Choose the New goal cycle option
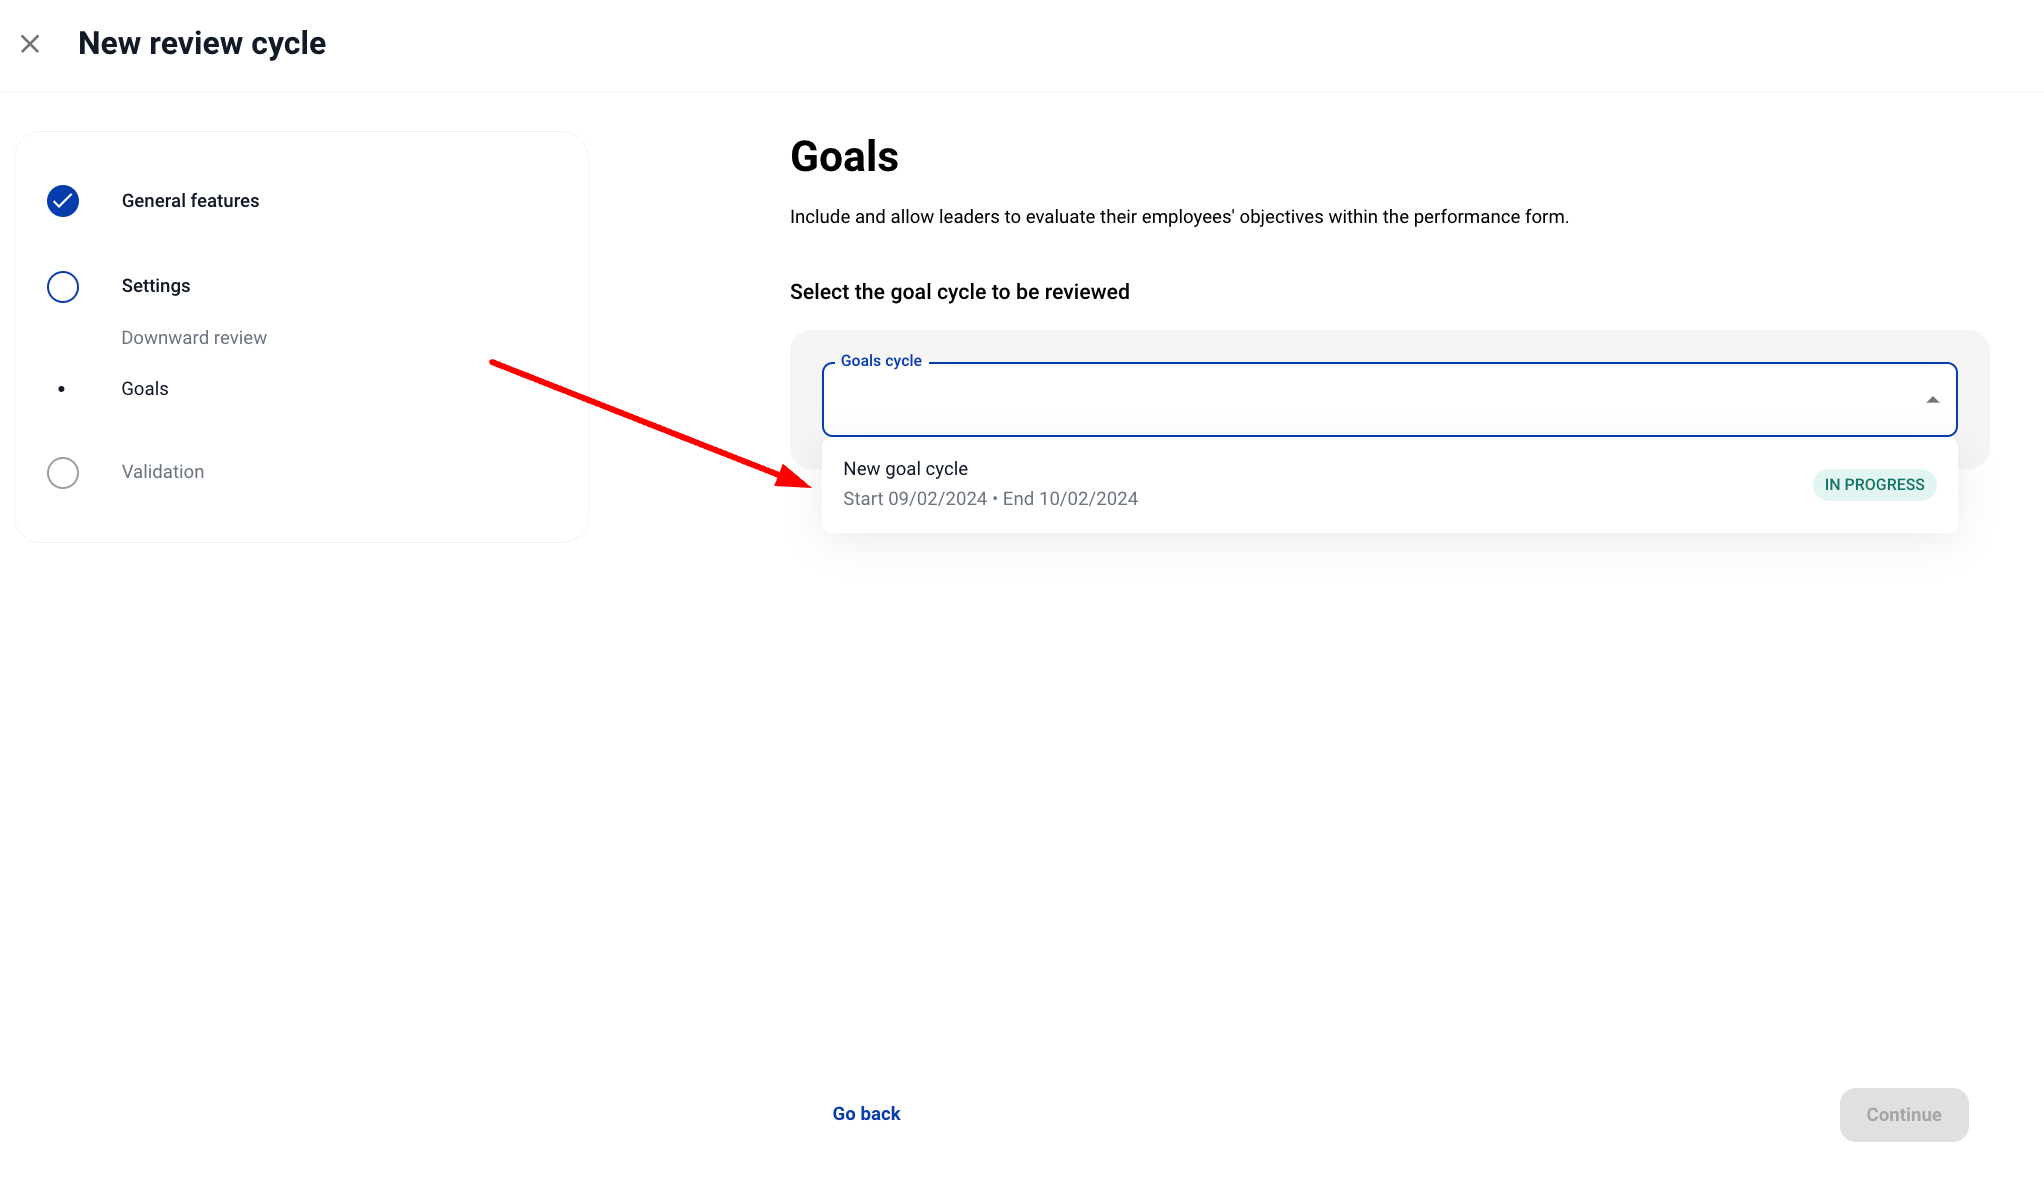2044x1178 pixels. [x=906, y=469]
